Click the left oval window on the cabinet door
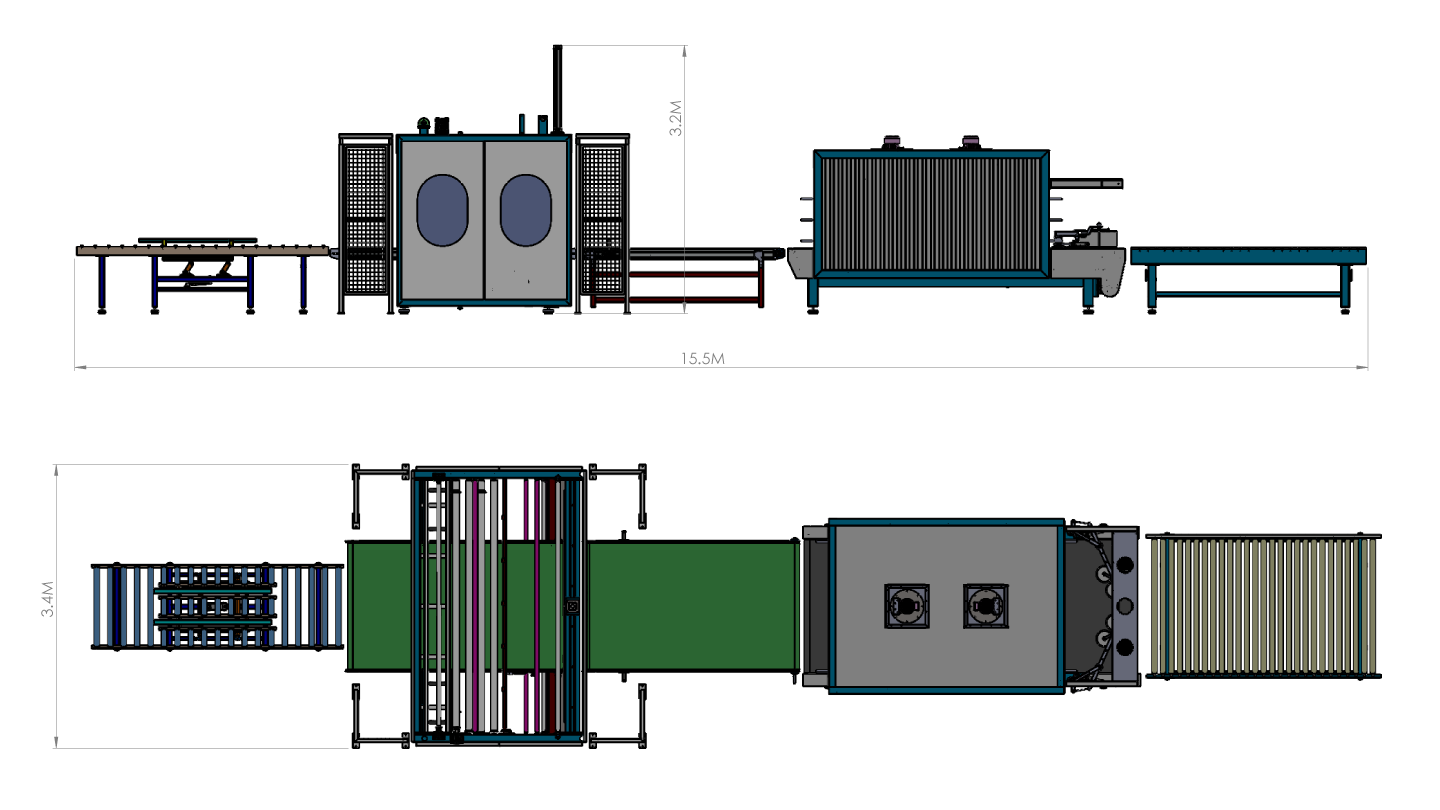 tap(442, 210)
